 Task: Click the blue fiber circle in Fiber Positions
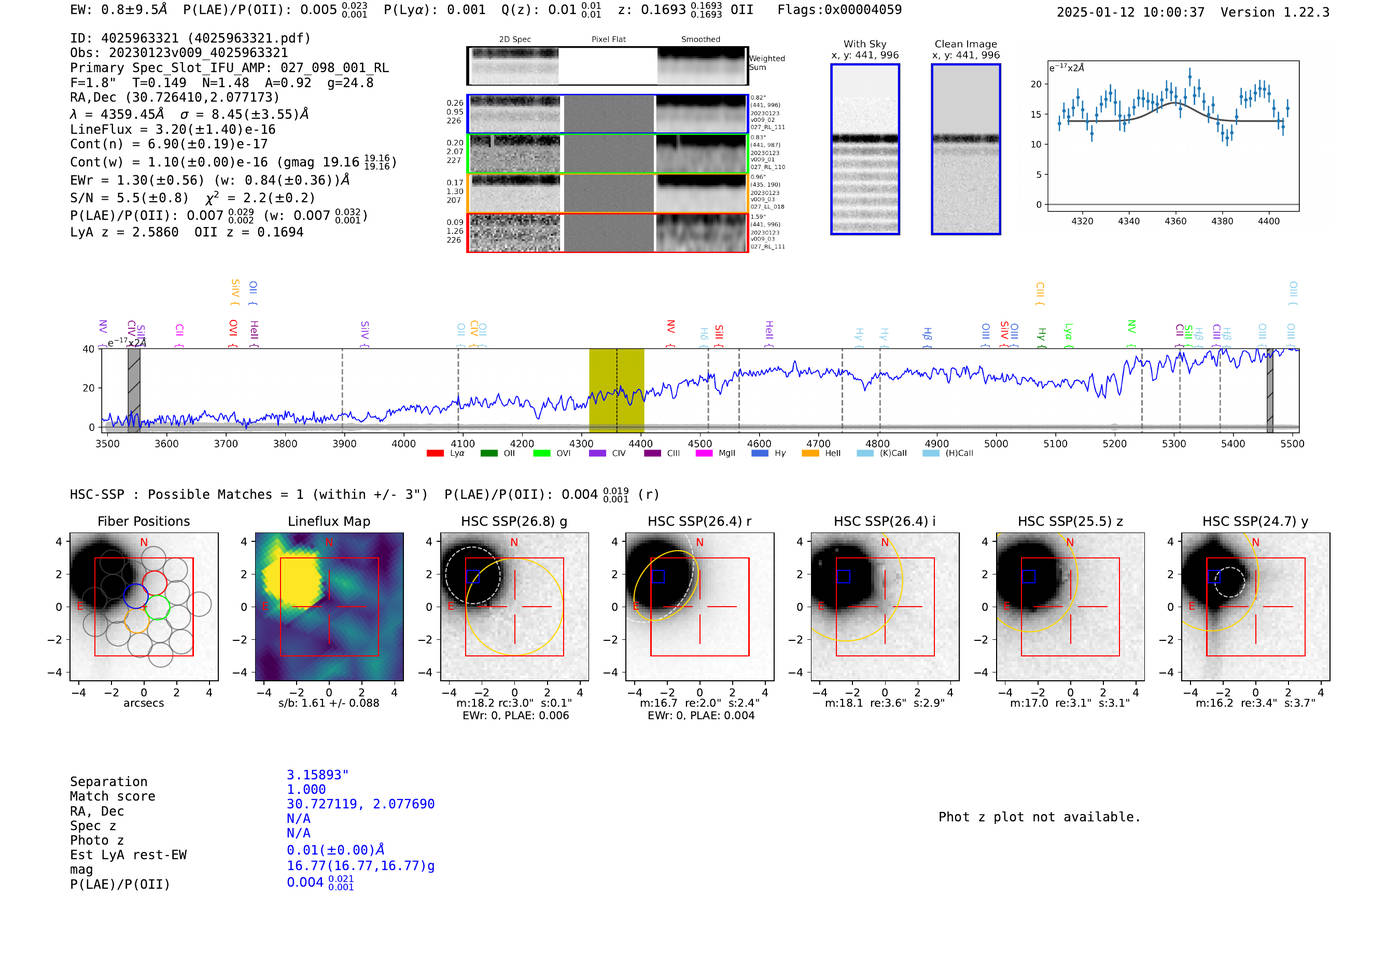[134, 595]
